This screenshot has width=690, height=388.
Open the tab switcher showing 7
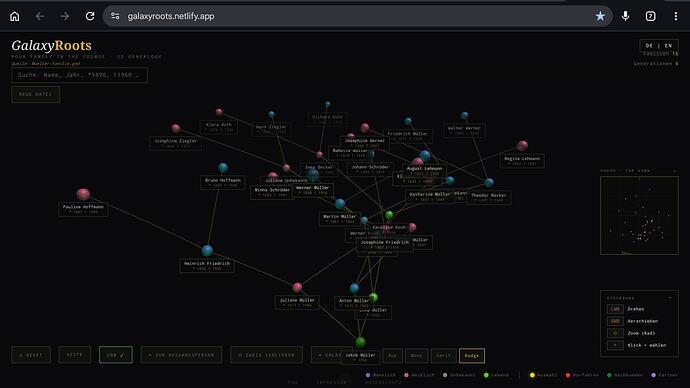(x=650, y=16)
